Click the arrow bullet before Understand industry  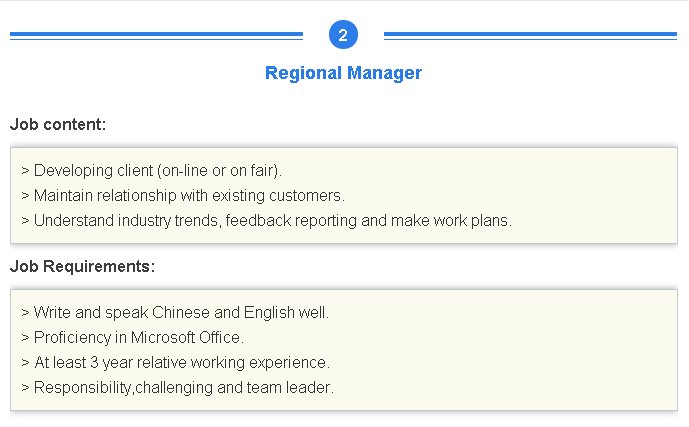pyautogui.click(x=25, y=221)
